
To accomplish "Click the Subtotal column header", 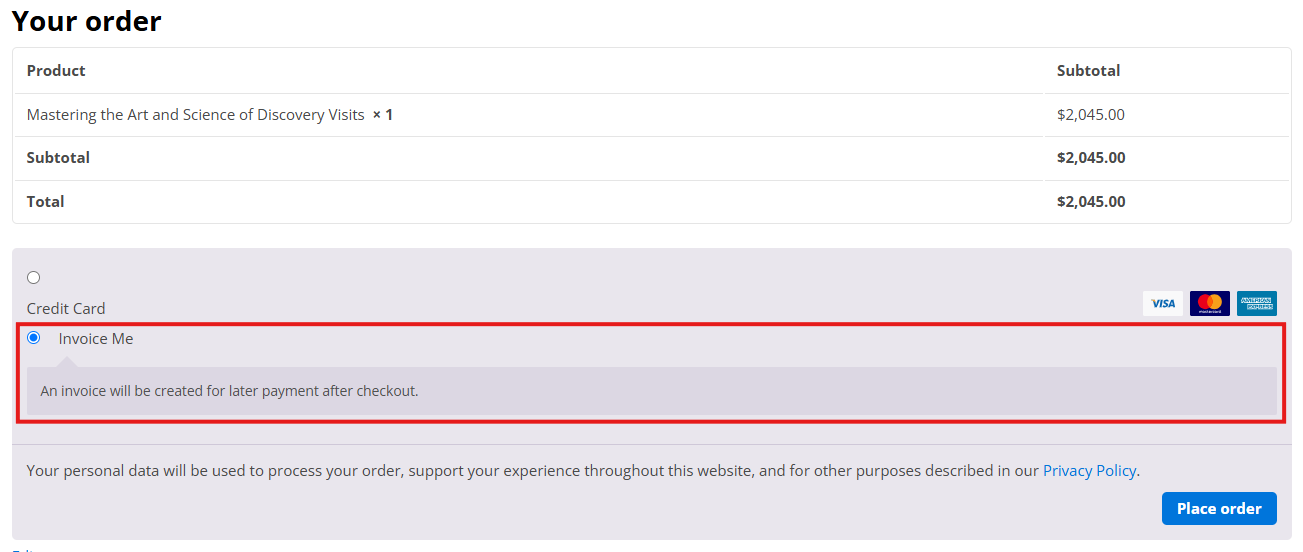I will pyautogui.click(x=1088, y=71).
